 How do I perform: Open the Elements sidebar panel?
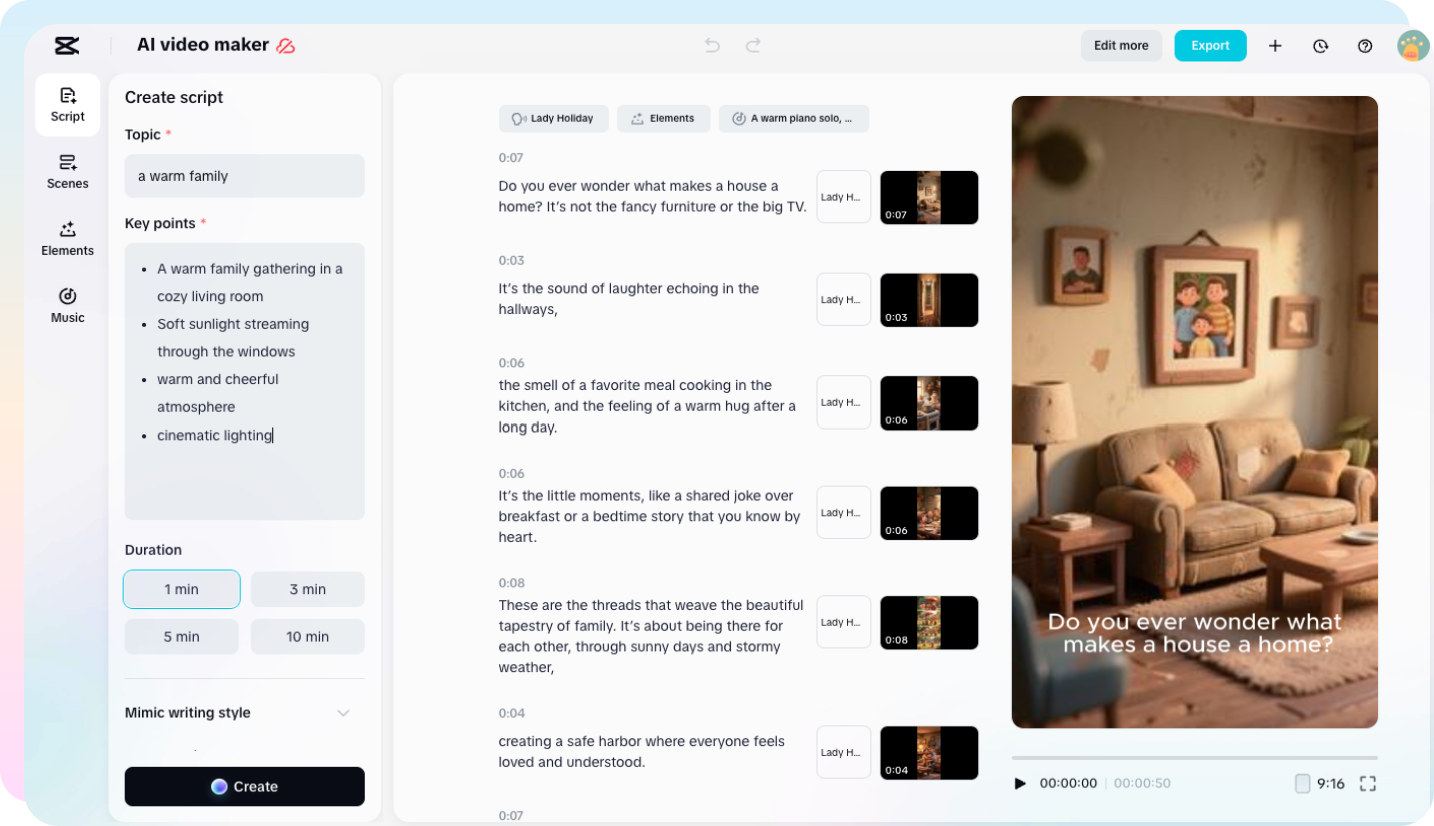click(x=67, y=238)
